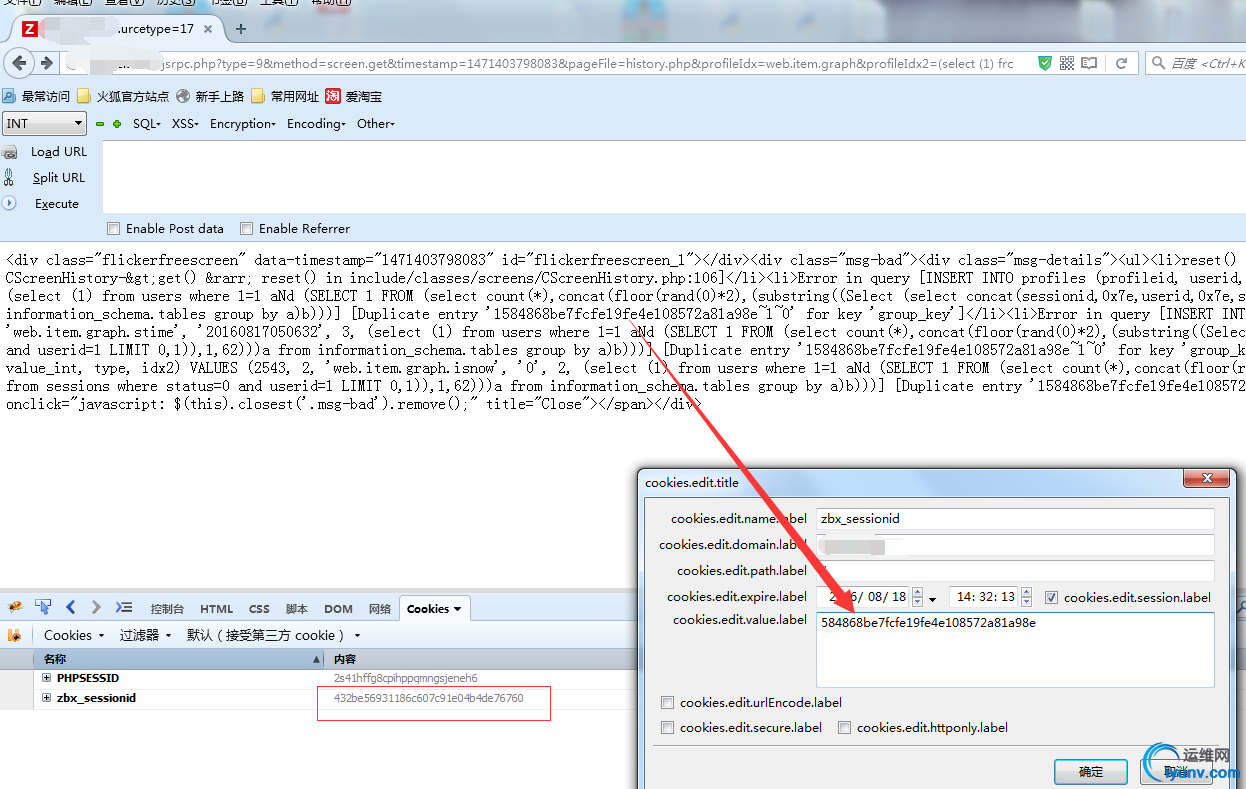1246x789 pixels.
Task: Click Firebug back chevron icon
Action: (x=71, y=607)
